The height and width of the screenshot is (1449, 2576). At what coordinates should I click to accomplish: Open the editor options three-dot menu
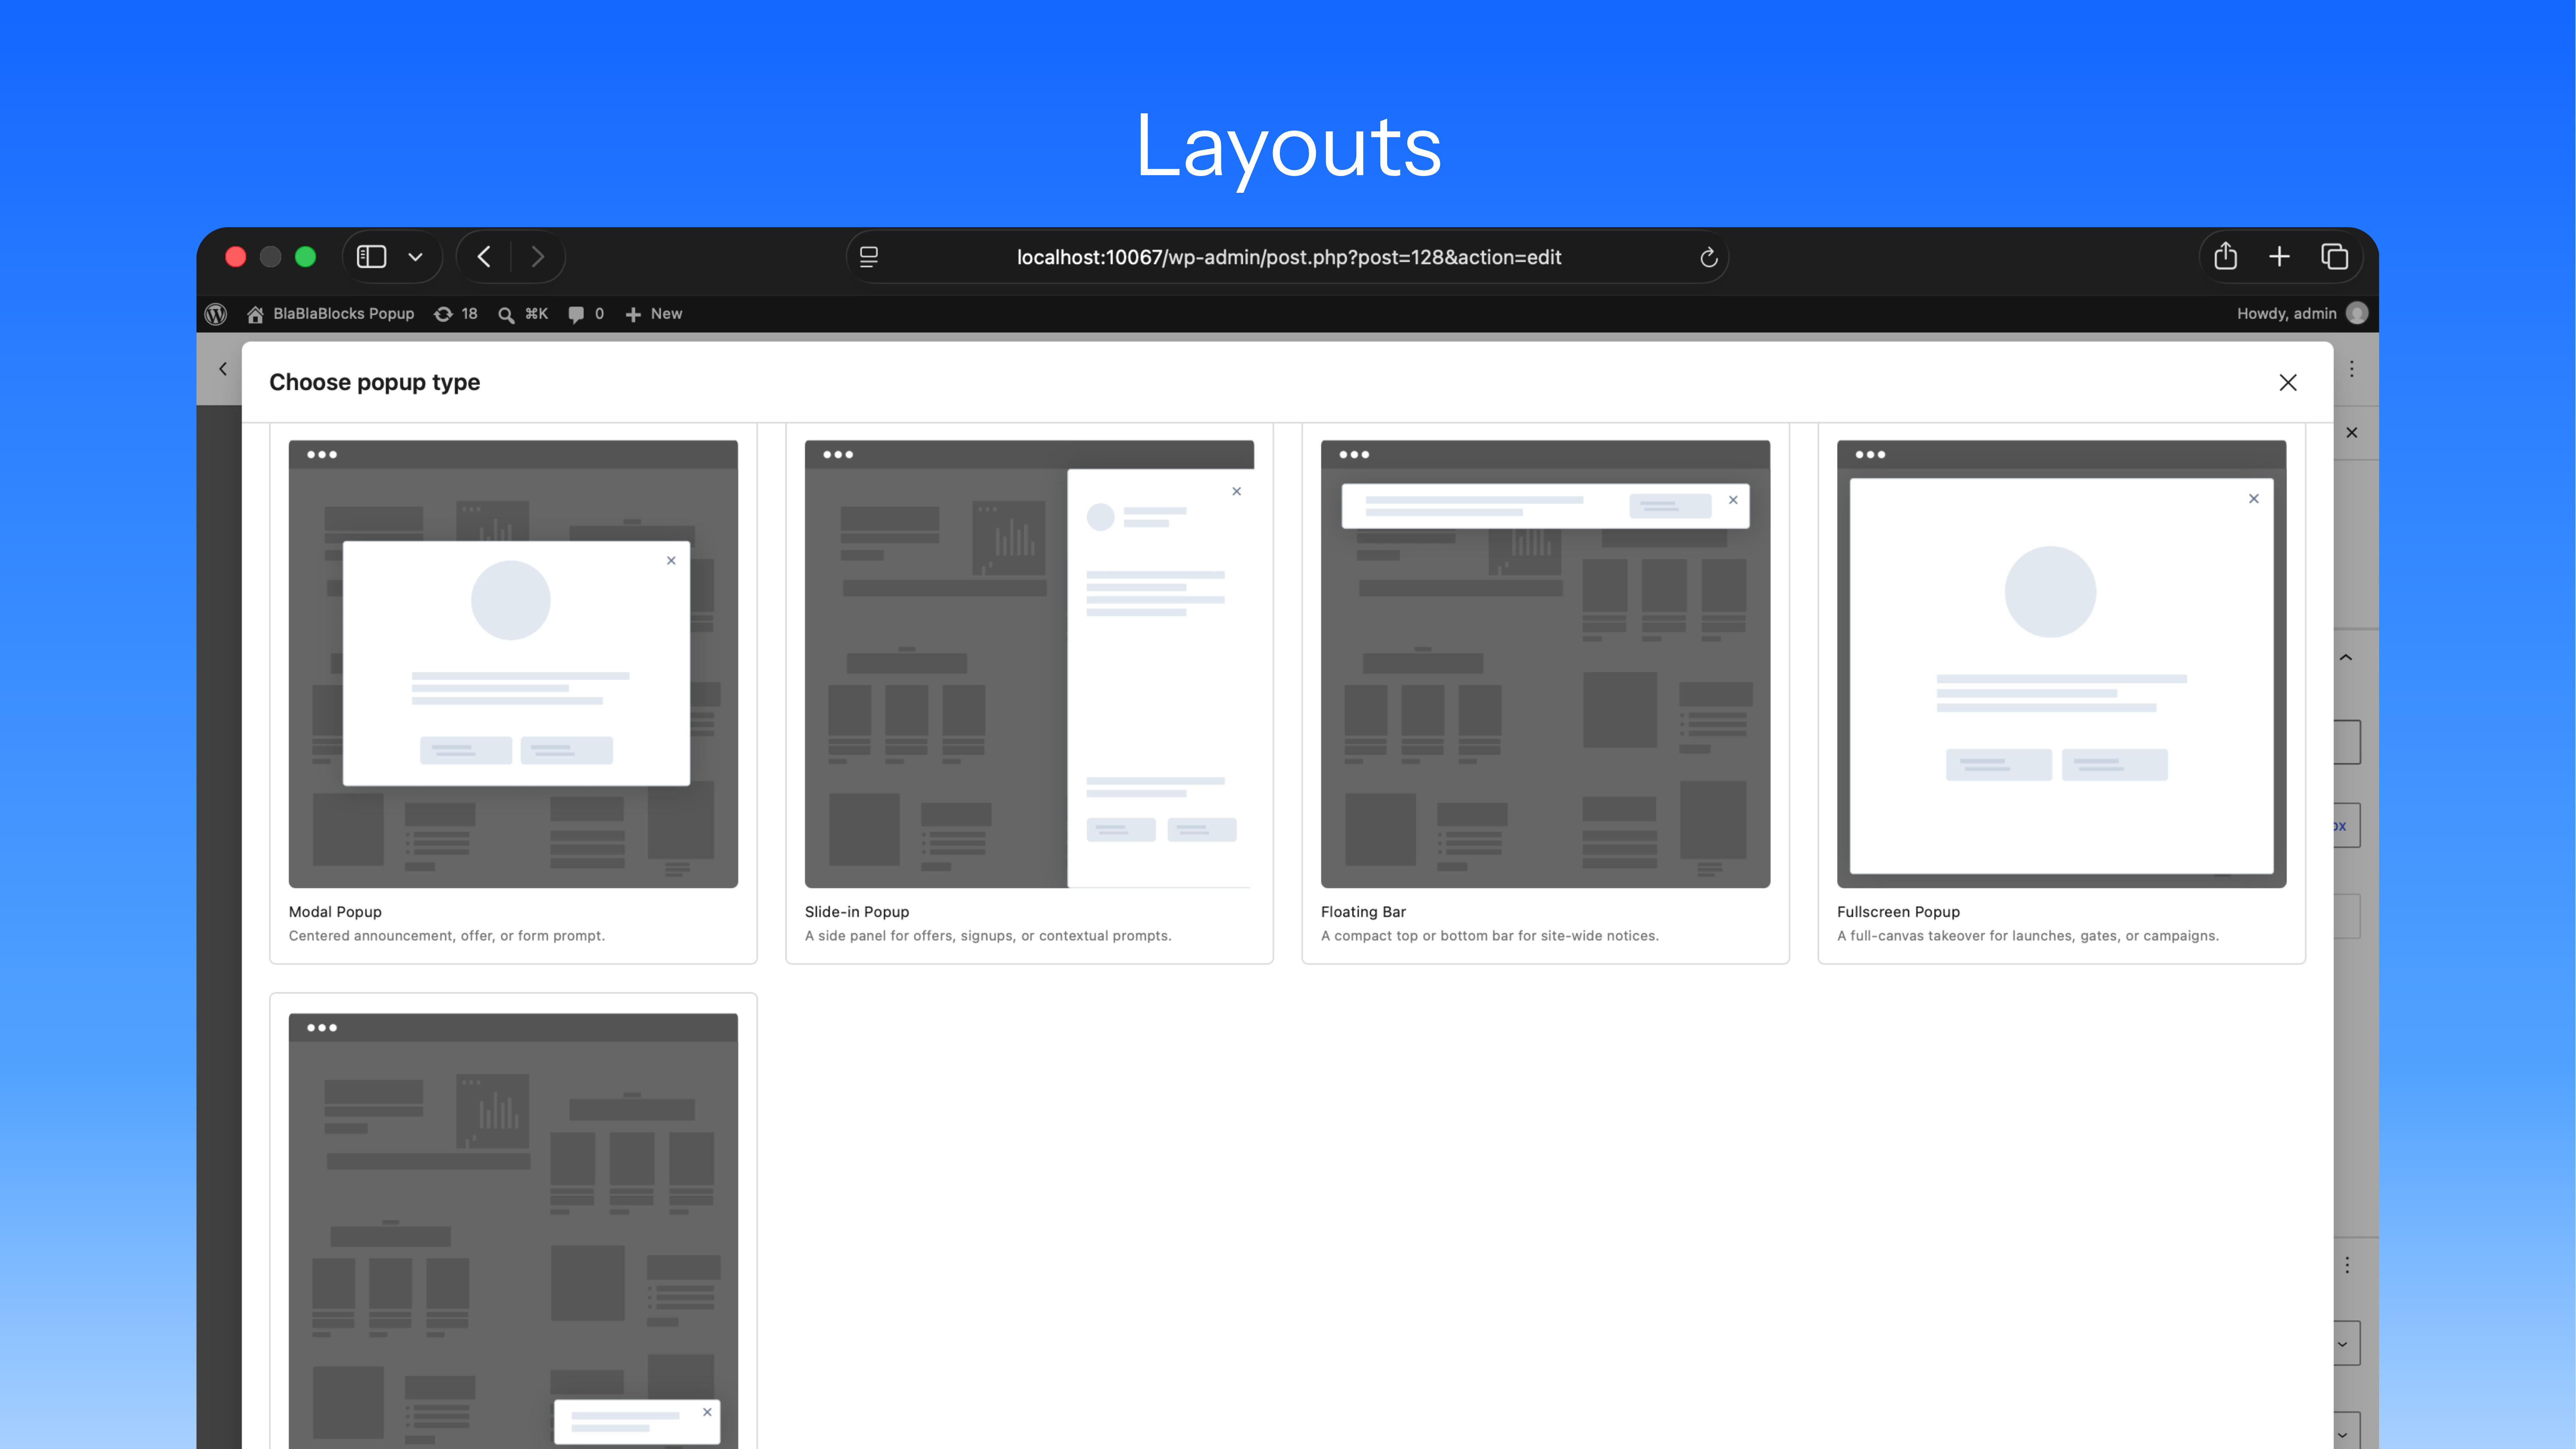click(2352, 369)
